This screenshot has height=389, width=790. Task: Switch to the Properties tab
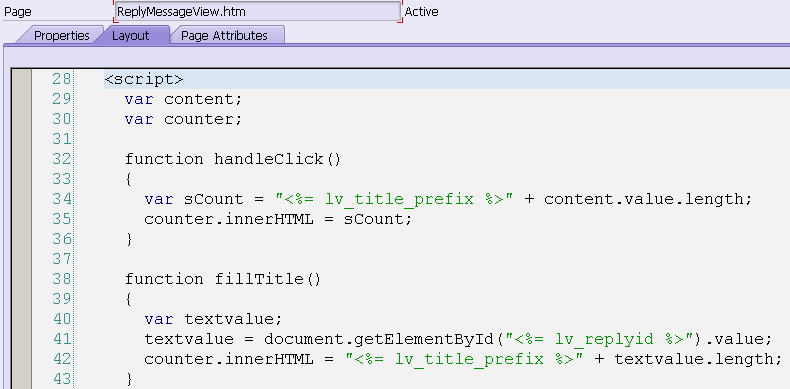pos(61,36)
